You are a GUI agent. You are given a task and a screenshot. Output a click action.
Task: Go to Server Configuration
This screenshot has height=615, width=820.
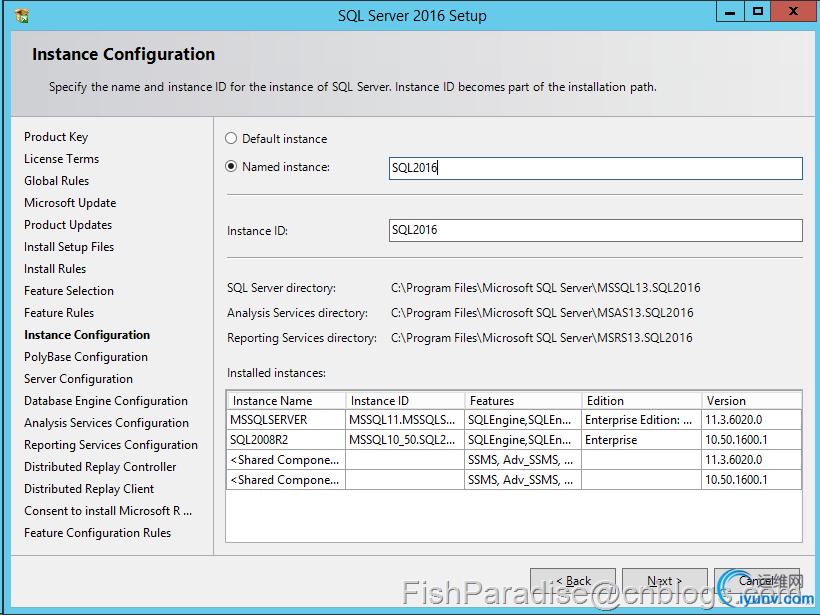(x=78, y=379)
